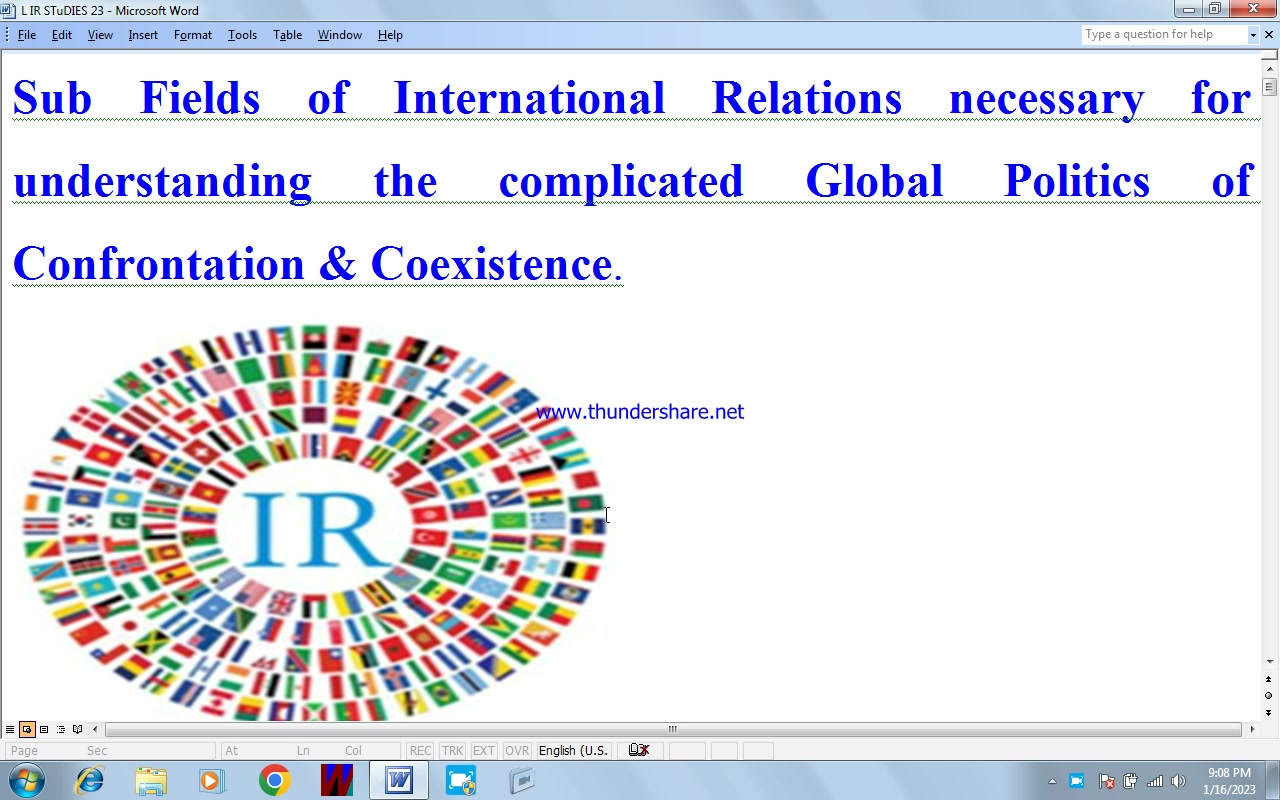Show hidden system tray icons

tap(1052, 781)
